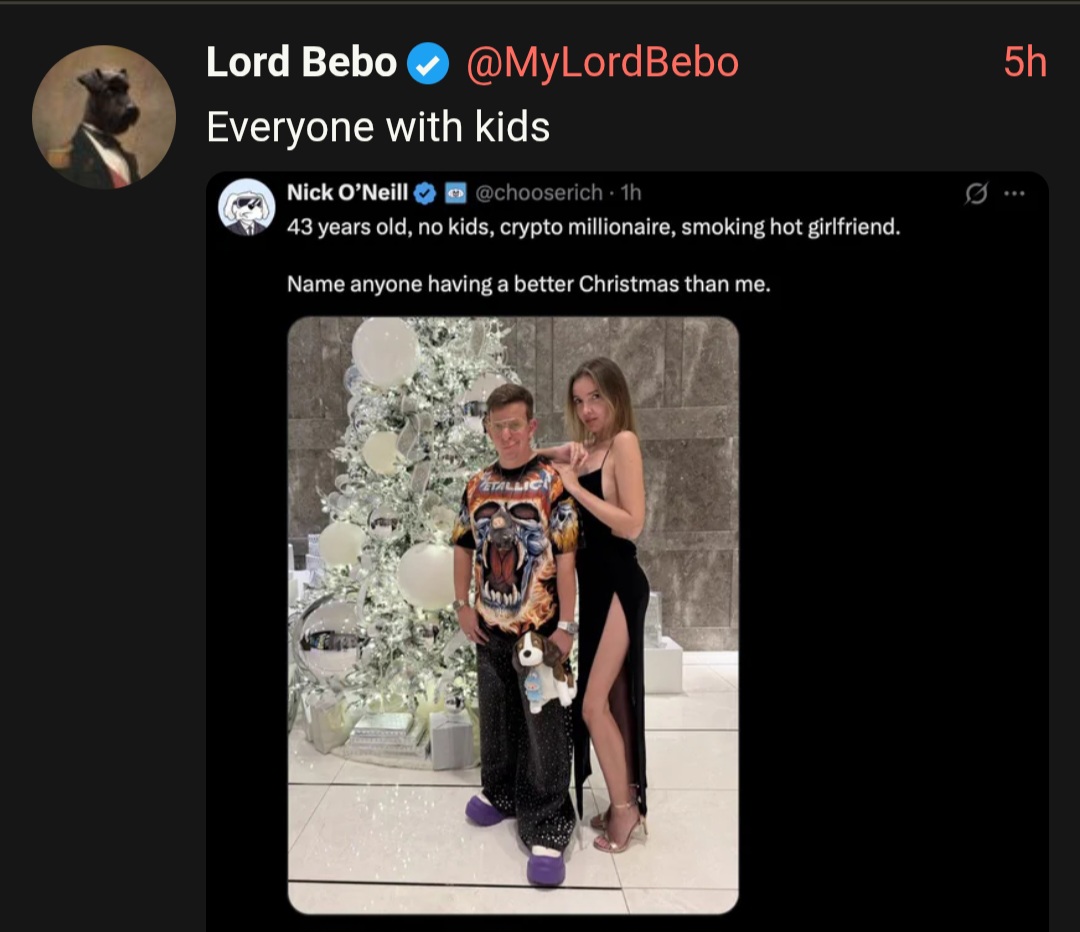Click the Grok slash-circle icon

(974, 195)
